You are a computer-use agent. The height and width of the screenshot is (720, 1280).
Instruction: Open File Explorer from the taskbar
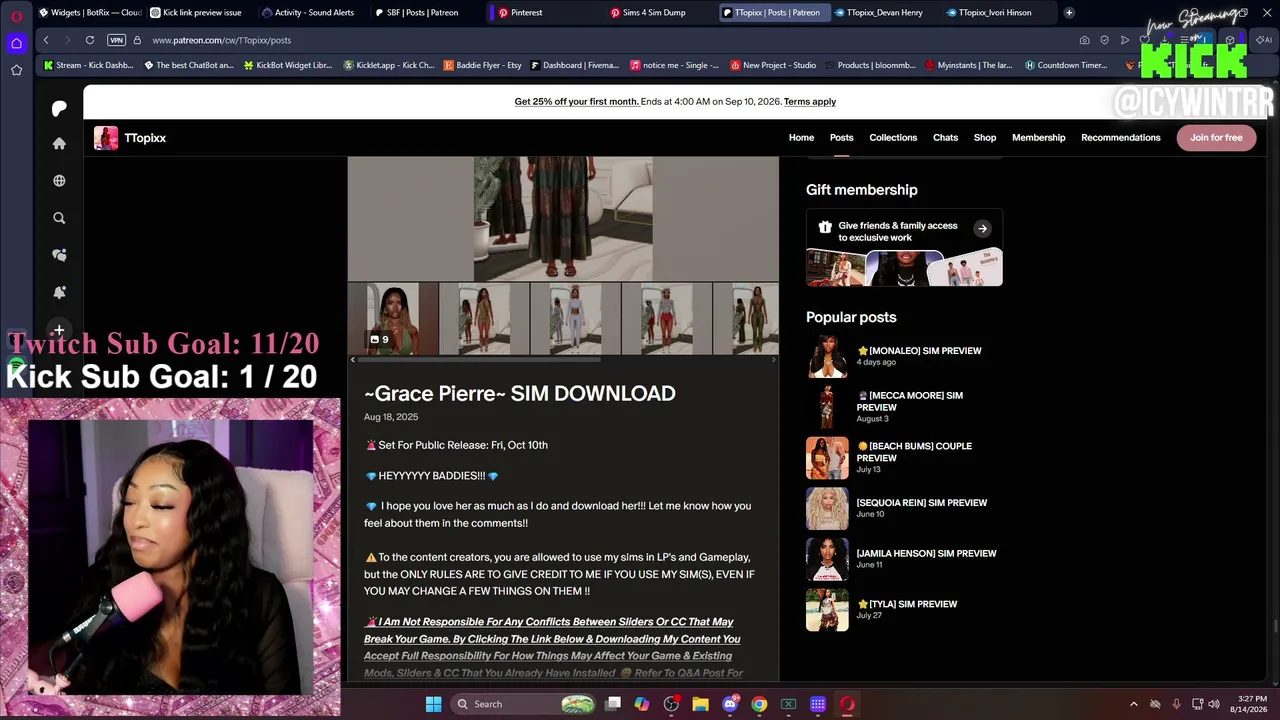700,704
